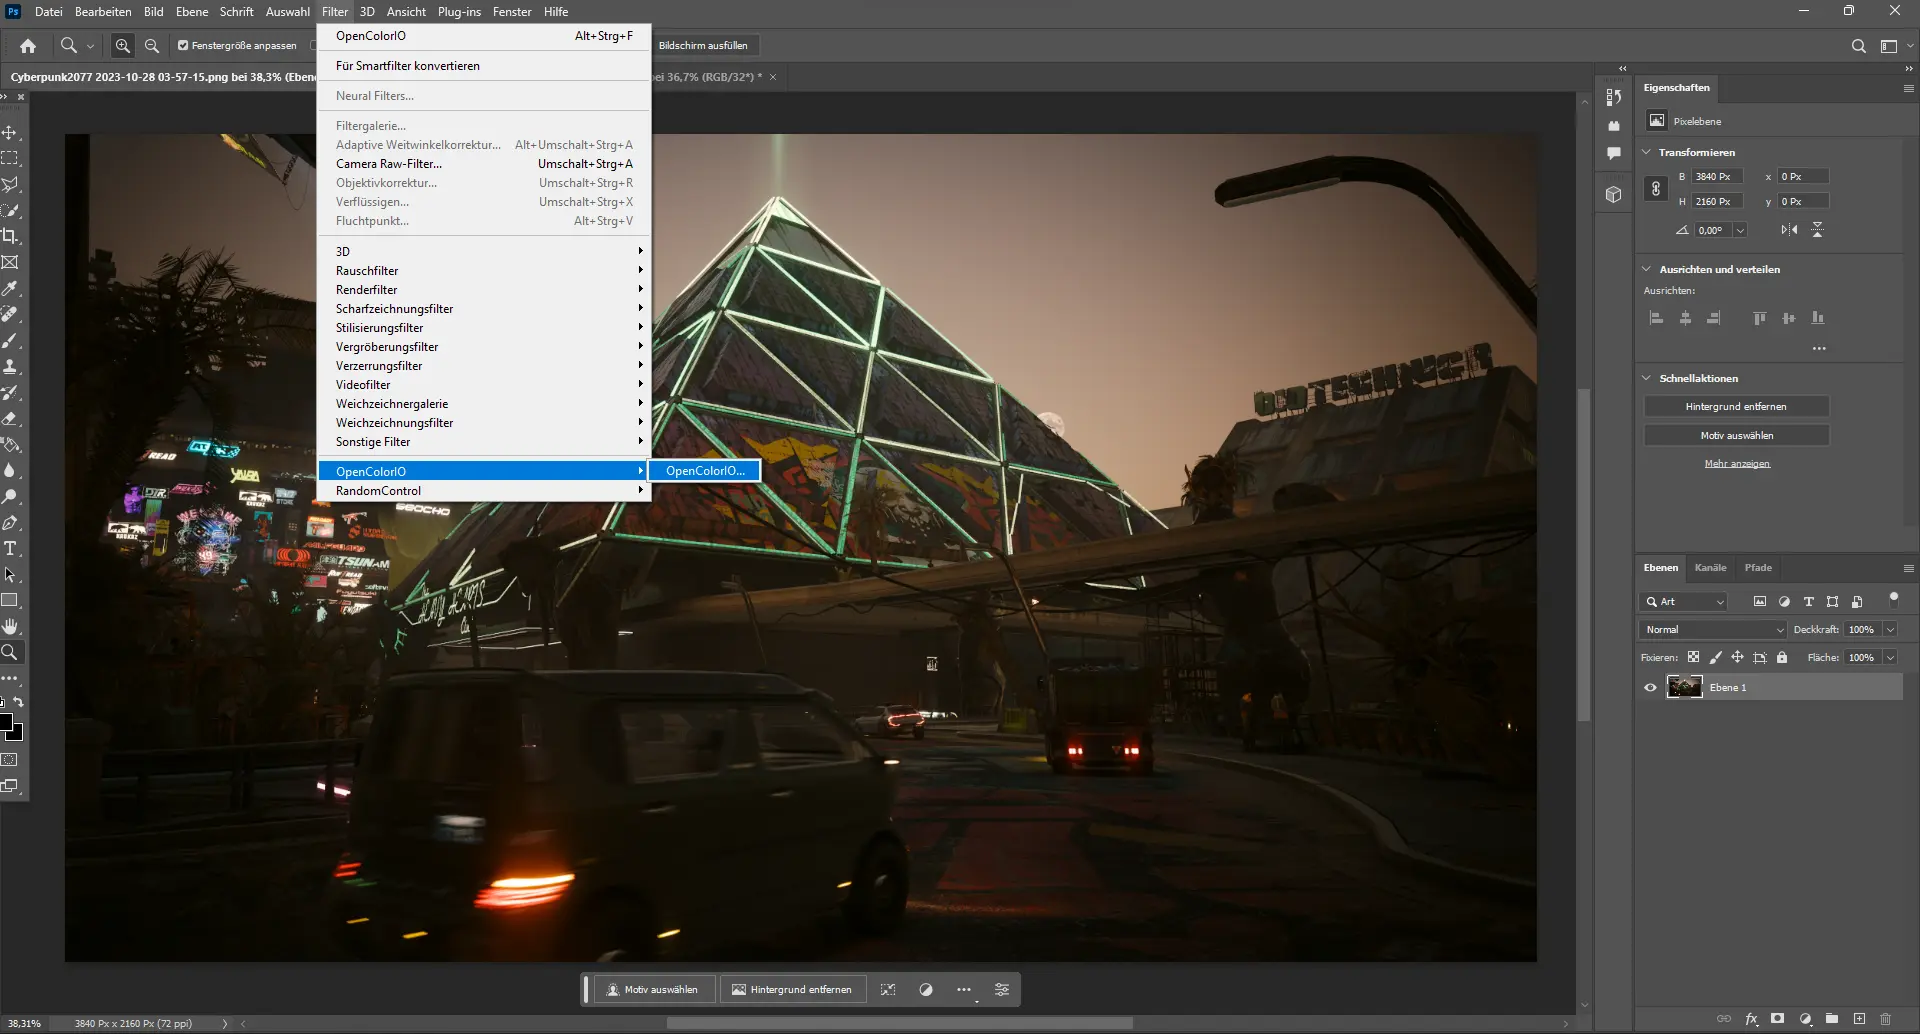This screenshot has width=1920, height=1034.
Task: Select the Frame tool
Action: pos(10,263)
